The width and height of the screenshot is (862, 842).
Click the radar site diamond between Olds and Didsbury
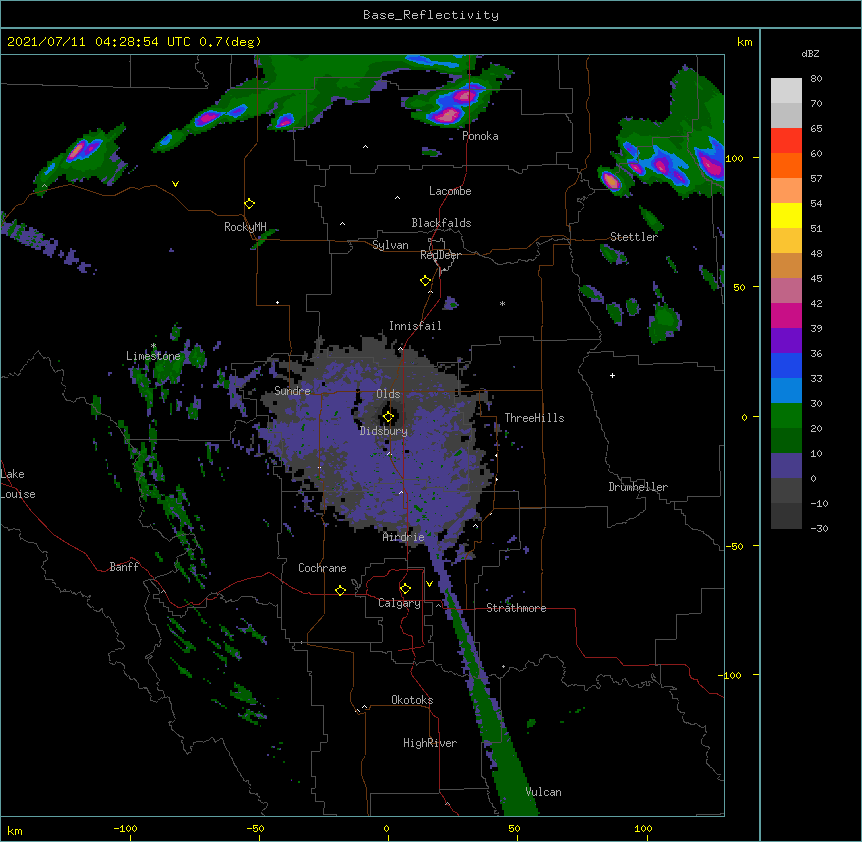(388, 417)
